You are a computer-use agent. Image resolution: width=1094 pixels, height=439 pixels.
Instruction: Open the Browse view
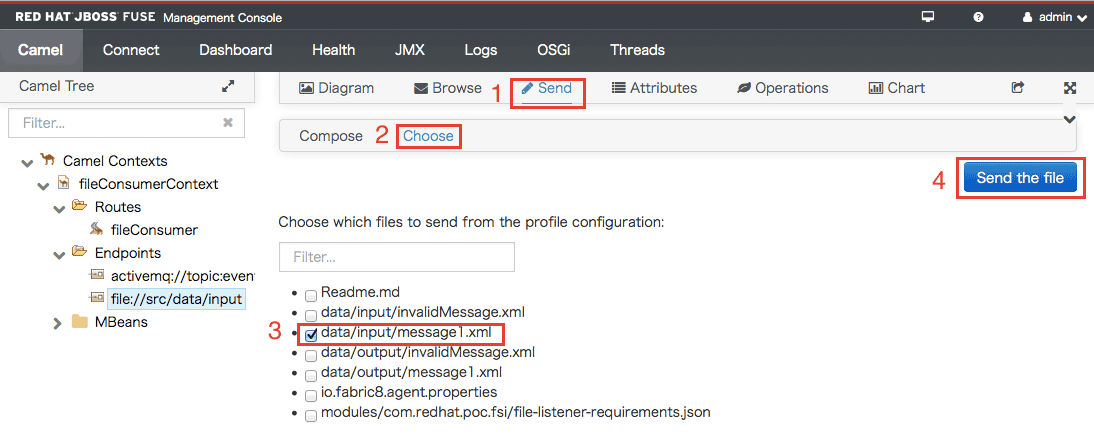(448, 88)
